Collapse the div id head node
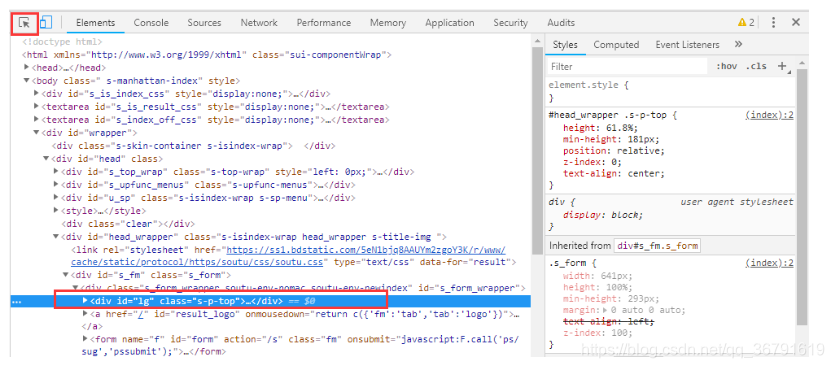834x368 pixels. tap(46, 158)
